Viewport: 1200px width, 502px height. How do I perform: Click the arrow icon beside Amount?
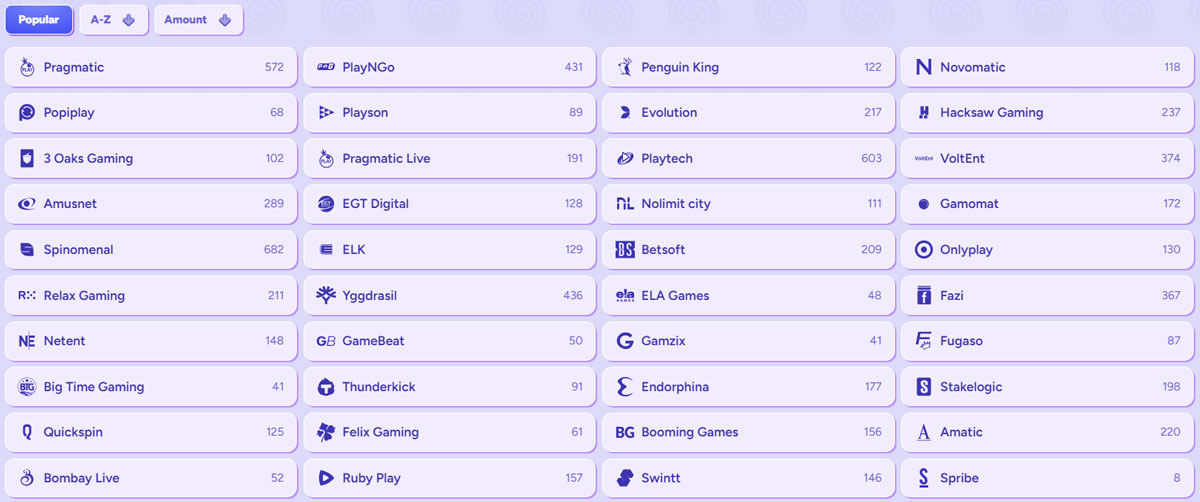pos(225,20)
